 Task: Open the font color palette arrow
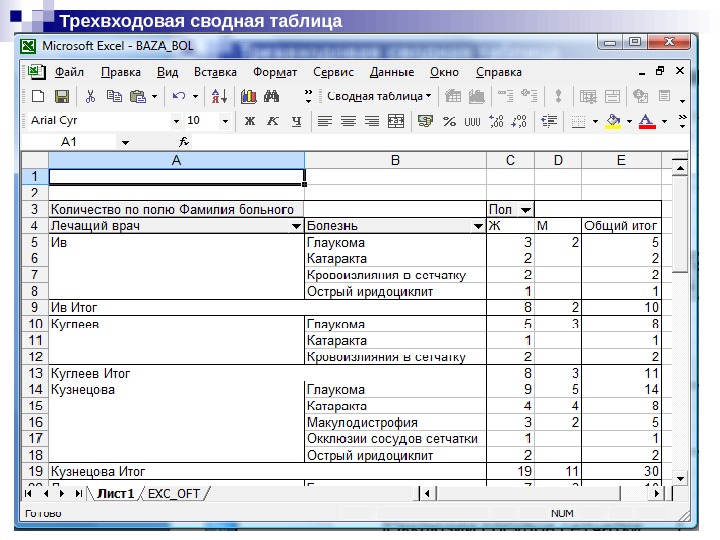tap(664, 122)
